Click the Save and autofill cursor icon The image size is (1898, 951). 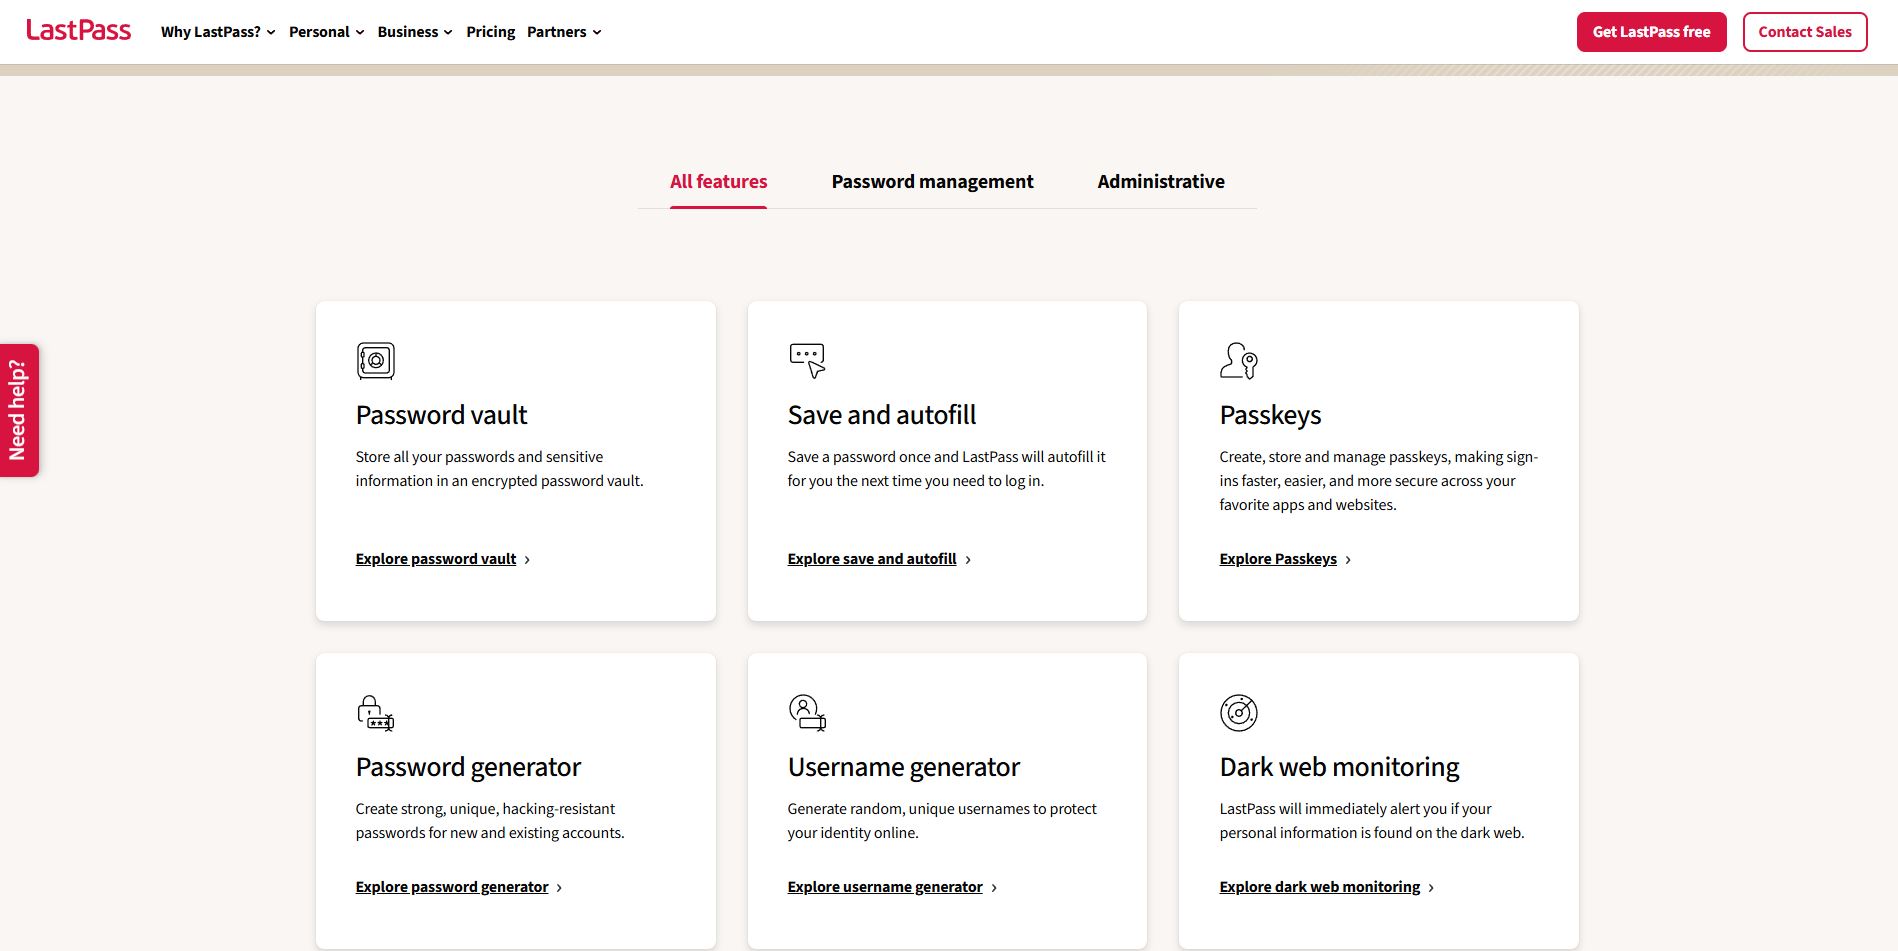pyautogui.click(x=808, y=361)
